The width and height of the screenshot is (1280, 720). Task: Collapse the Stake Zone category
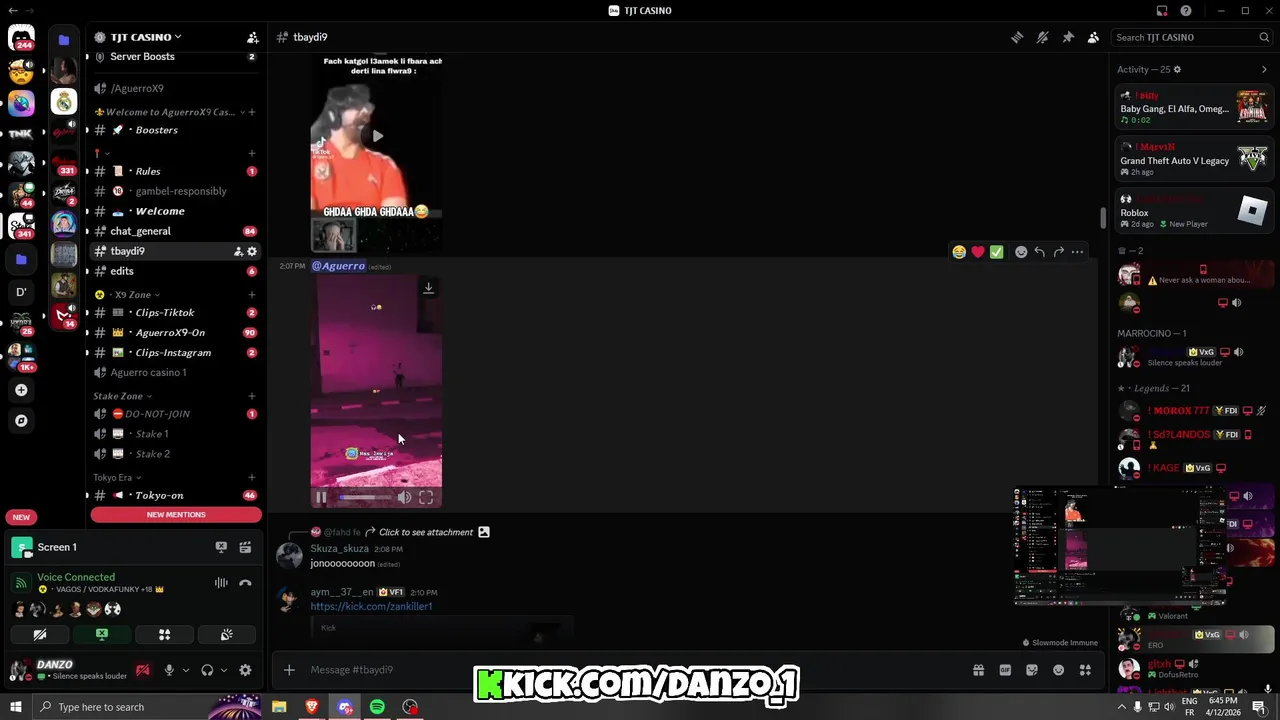(122, 396)
